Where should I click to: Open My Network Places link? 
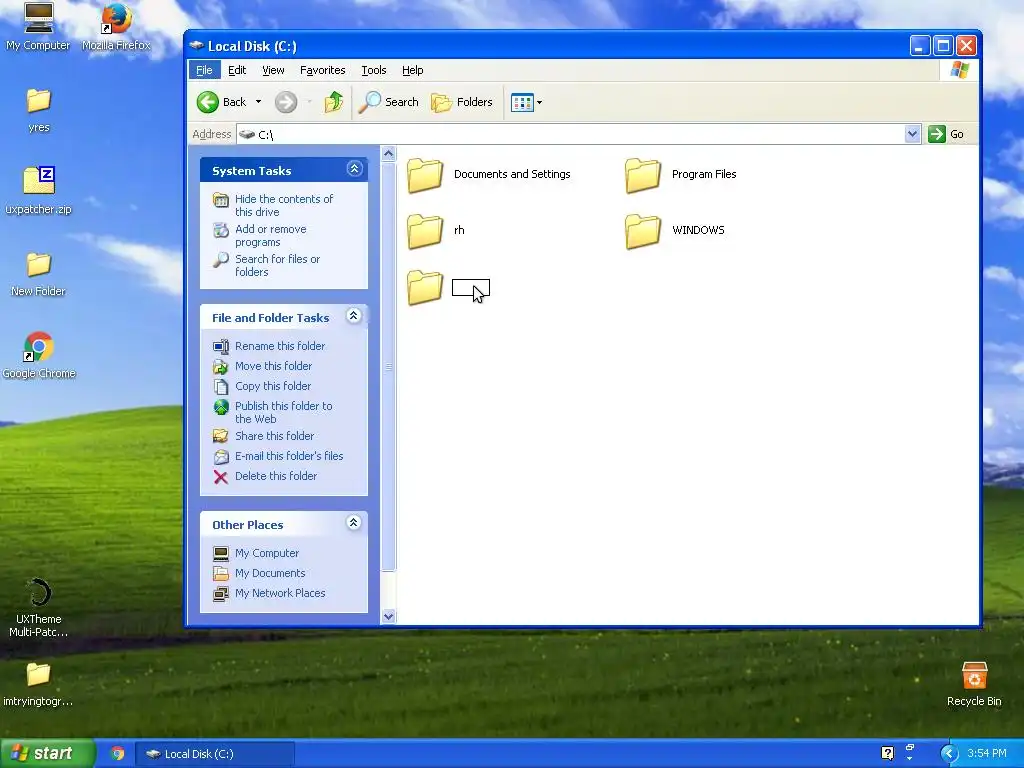[280, 593]
